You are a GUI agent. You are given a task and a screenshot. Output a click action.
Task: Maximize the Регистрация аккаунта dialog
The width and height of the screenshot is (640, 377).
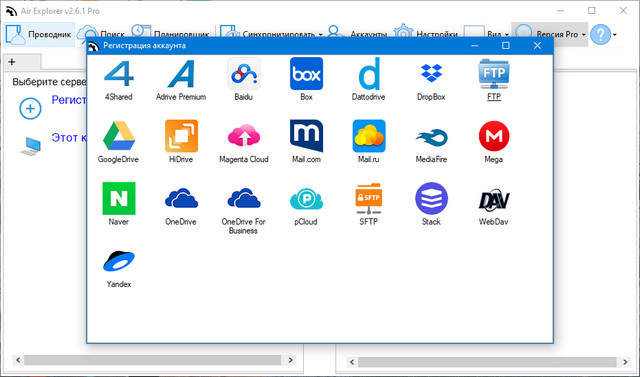(x=506, y=46)
